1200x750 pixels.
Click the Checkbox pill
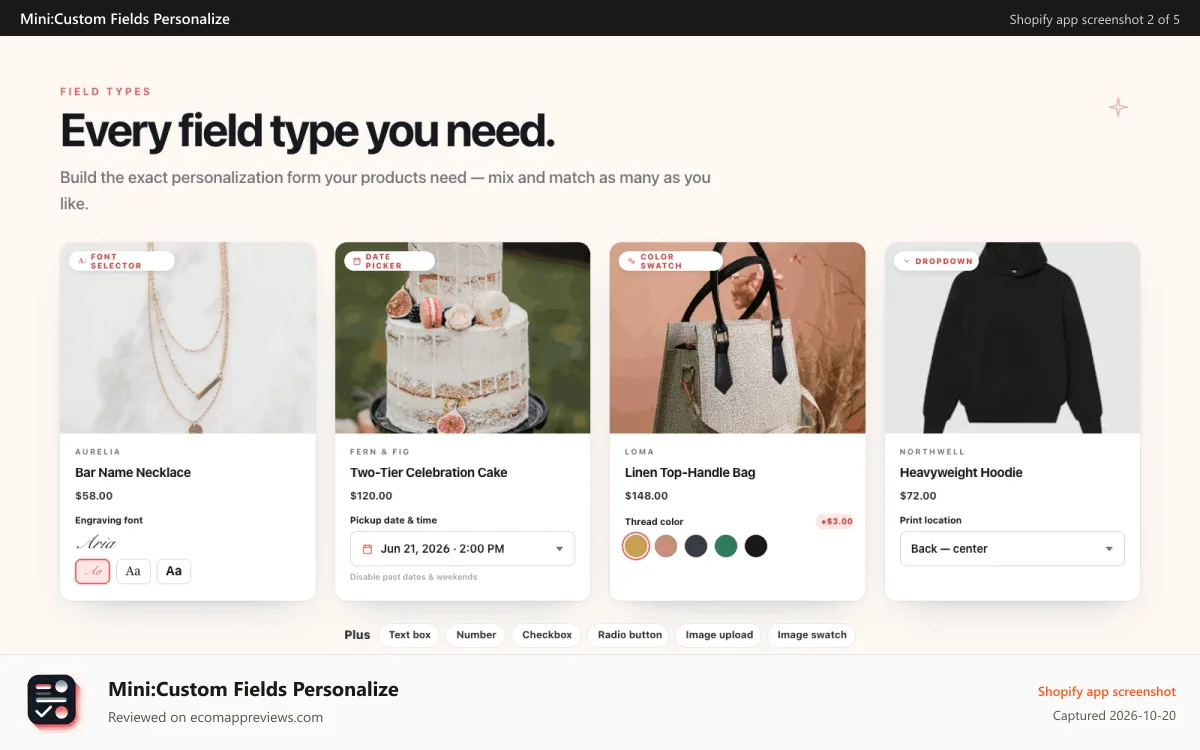[x=547, y=635]
